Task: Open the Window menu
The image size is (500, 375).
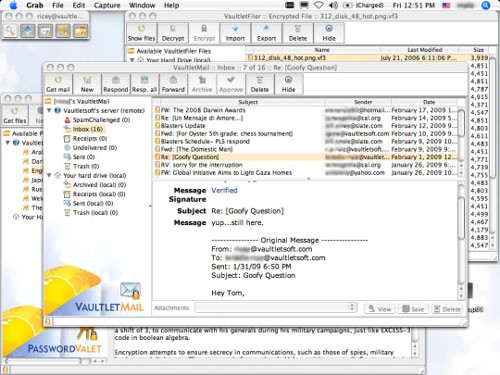Action: 142,5
